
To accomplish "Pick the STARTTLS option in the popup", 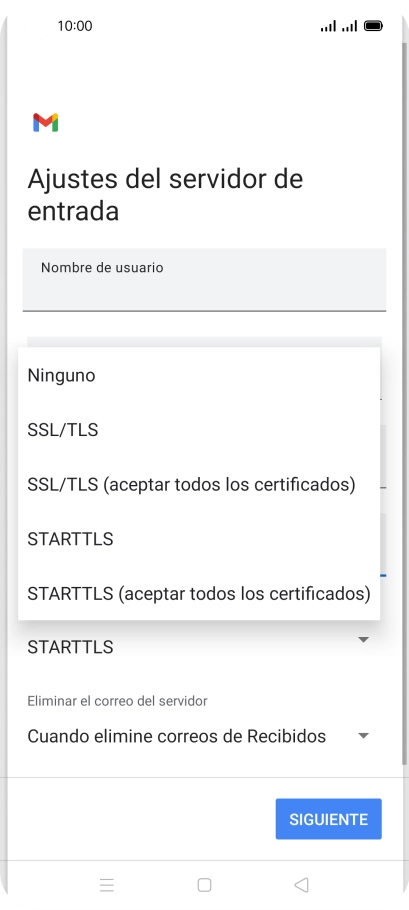I will coord(199,539).
